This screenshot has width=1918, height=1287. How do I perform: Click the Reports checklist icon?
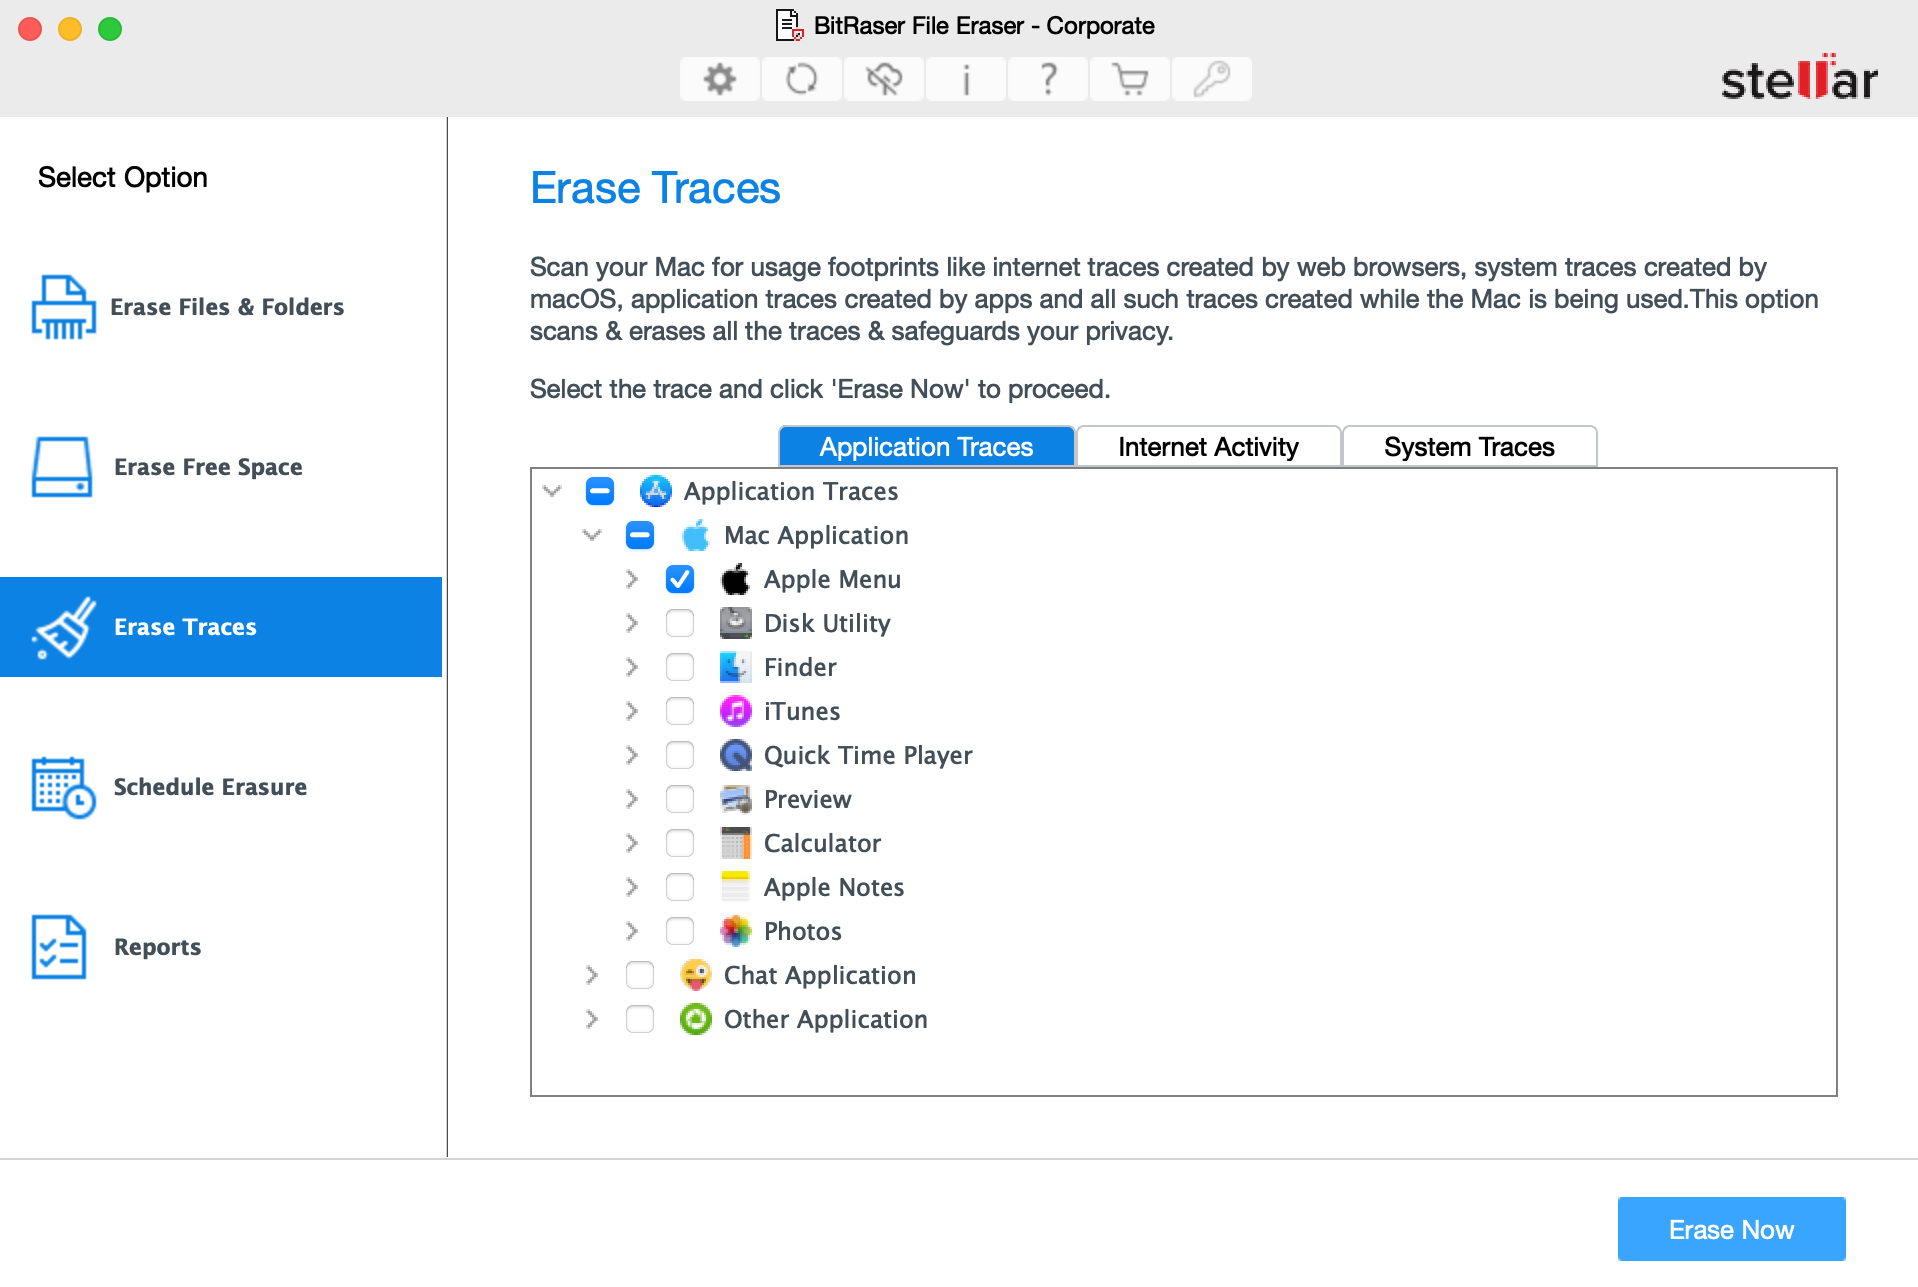[x=59, y=947]
